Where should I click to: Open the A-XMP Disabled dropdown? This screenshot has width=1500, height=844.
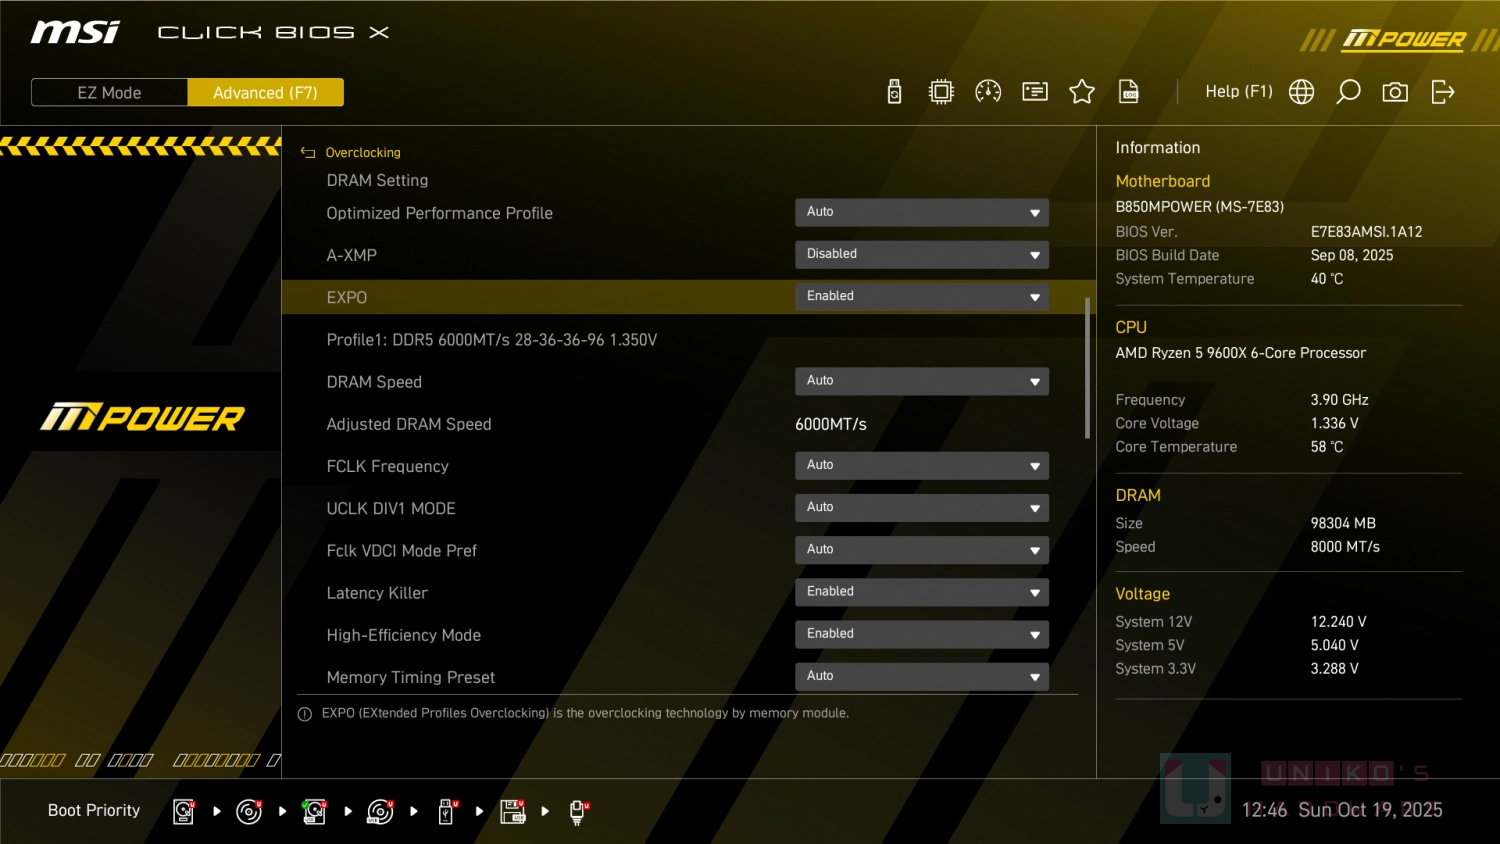(921, 255)
